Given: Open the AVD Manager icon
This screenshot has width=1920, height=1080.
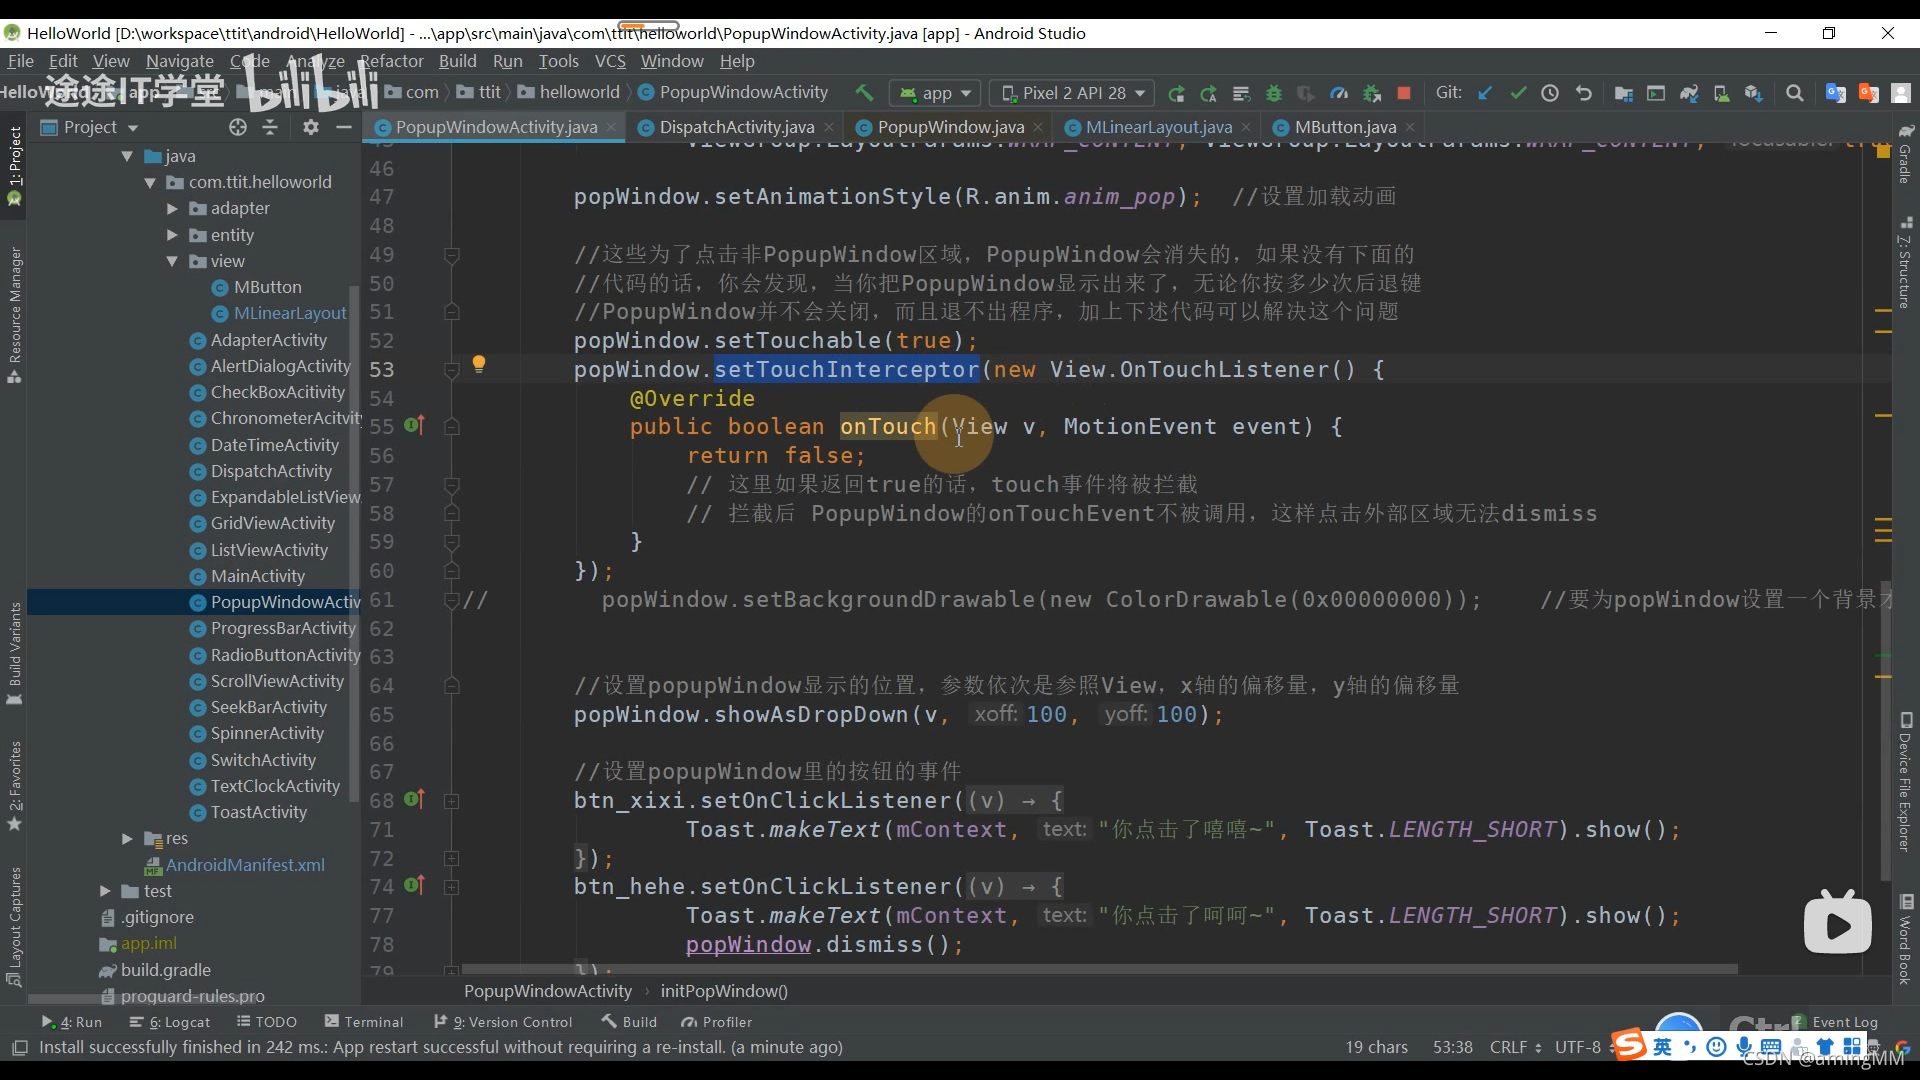Looking at the screenshot, I should [1721, 93].
